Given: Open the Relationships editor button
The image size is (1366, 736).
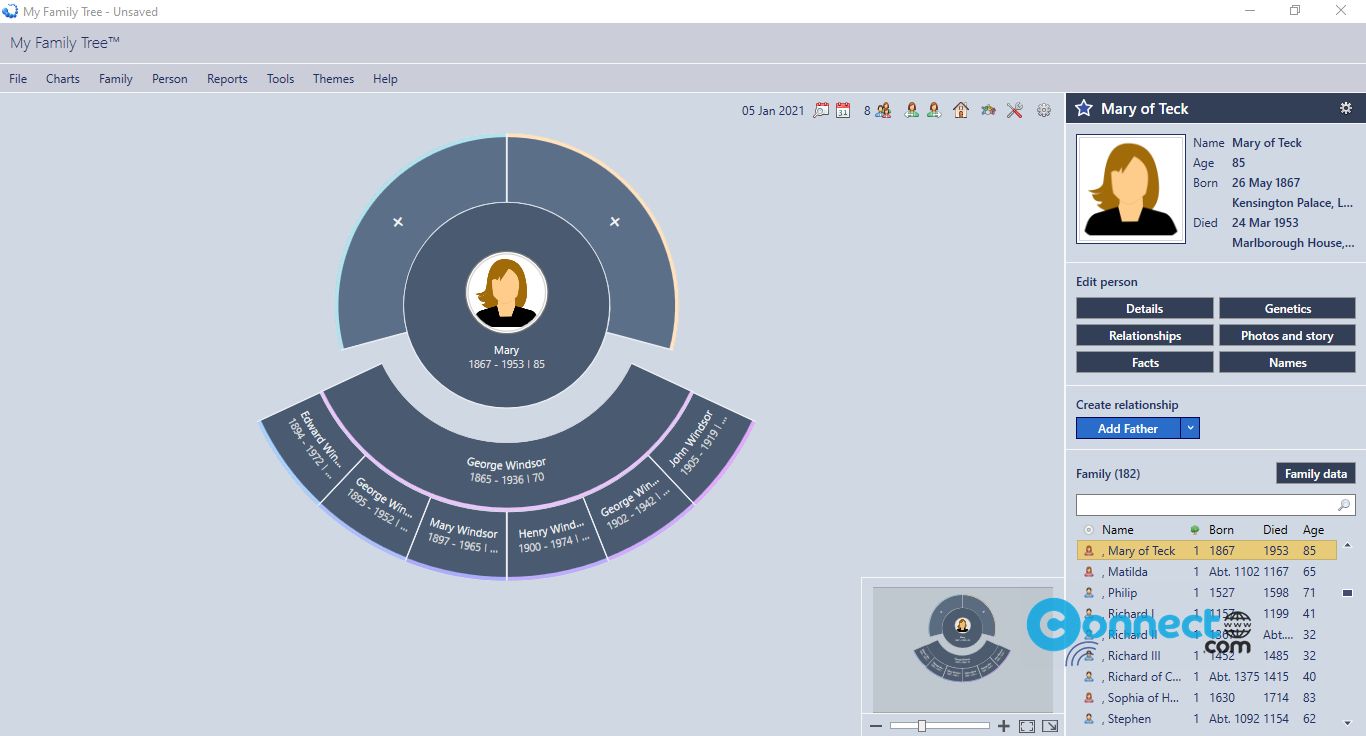Looking at the screenshot, I should point(1145,335).
